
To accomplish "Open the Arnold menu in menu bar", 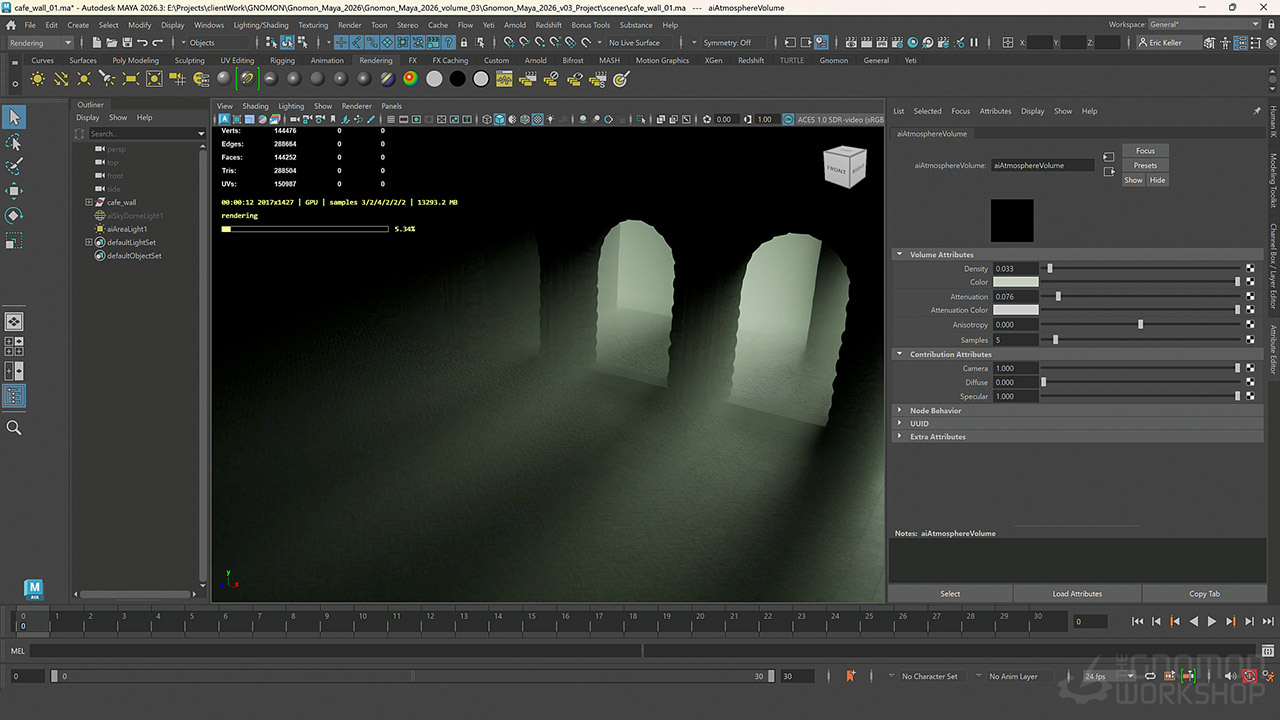I will 514,25.
